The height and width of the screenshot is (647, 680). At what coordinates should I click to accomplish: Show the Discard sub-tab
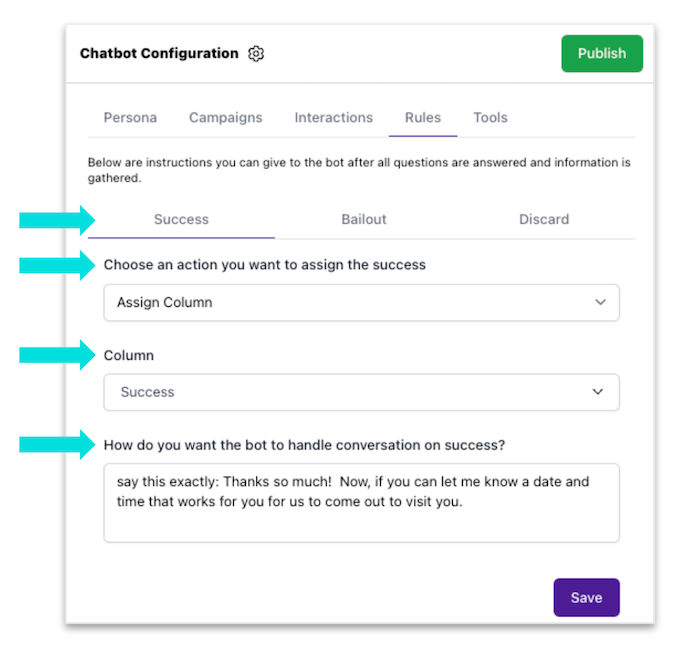click(544, 220)
